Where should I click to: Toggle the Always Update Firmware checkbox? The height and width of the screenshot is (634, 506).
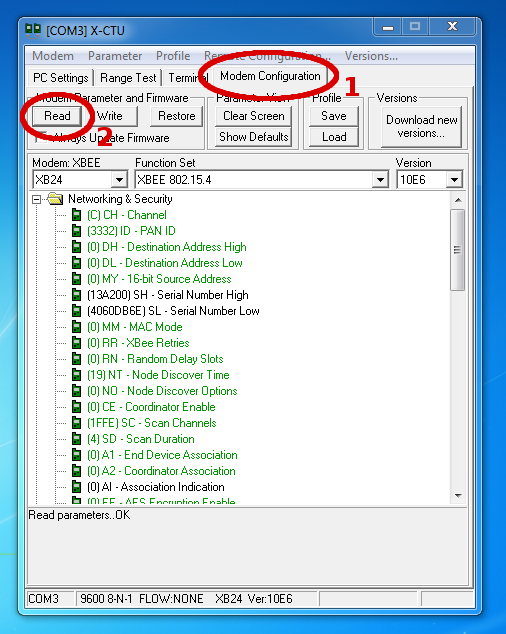41,137
